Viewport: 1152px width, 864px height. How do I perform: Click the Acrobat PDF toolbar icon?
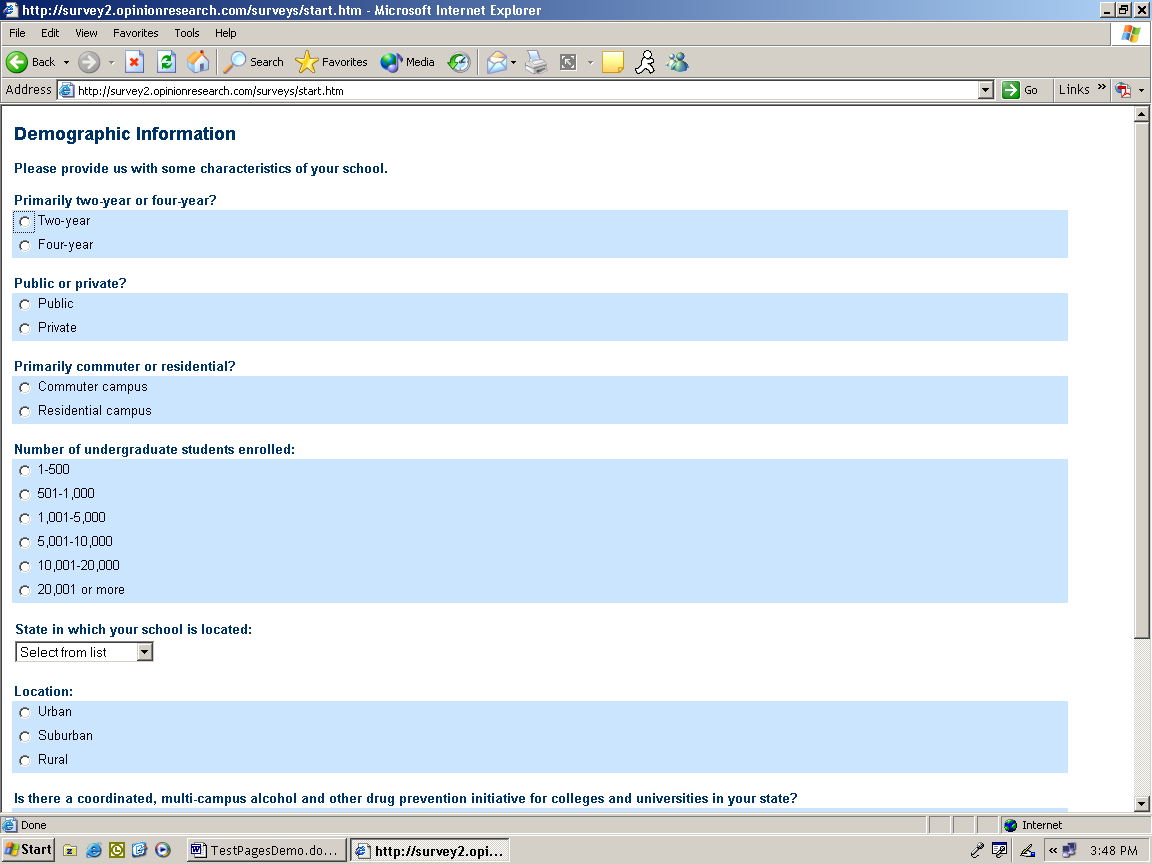click(1123, 90)
